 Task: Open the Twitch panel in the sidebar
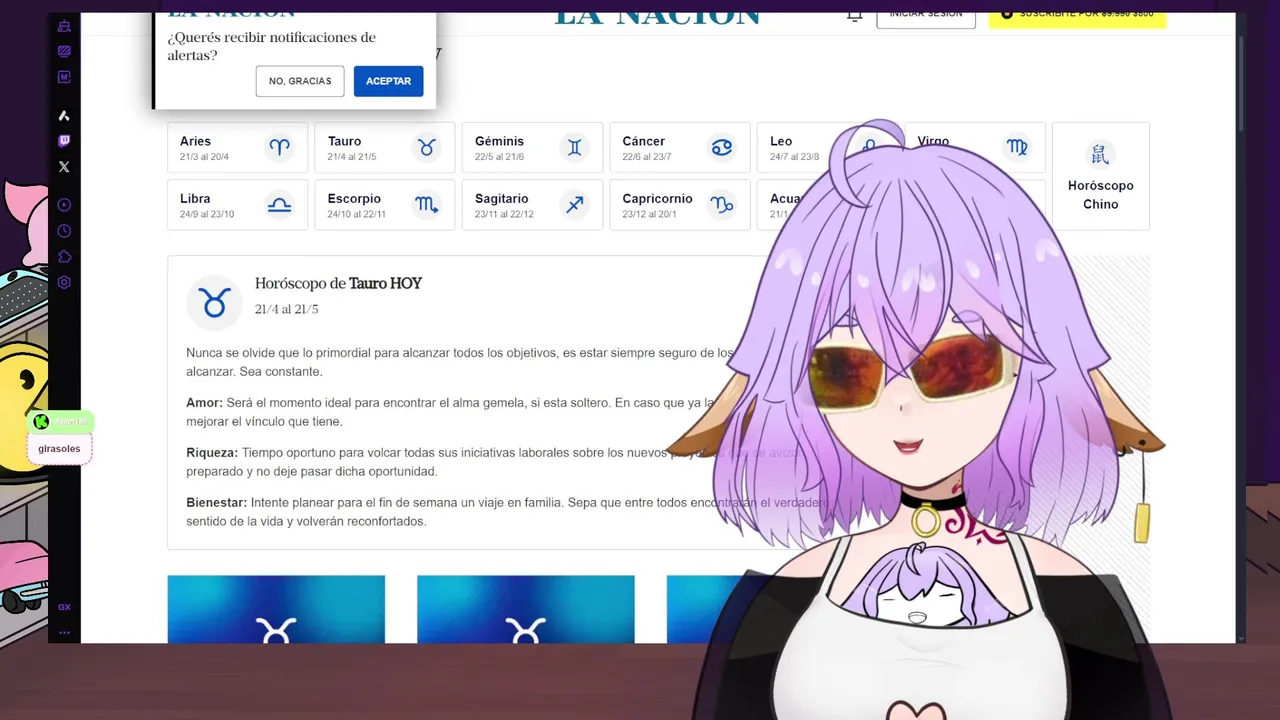tap(64, 141)
